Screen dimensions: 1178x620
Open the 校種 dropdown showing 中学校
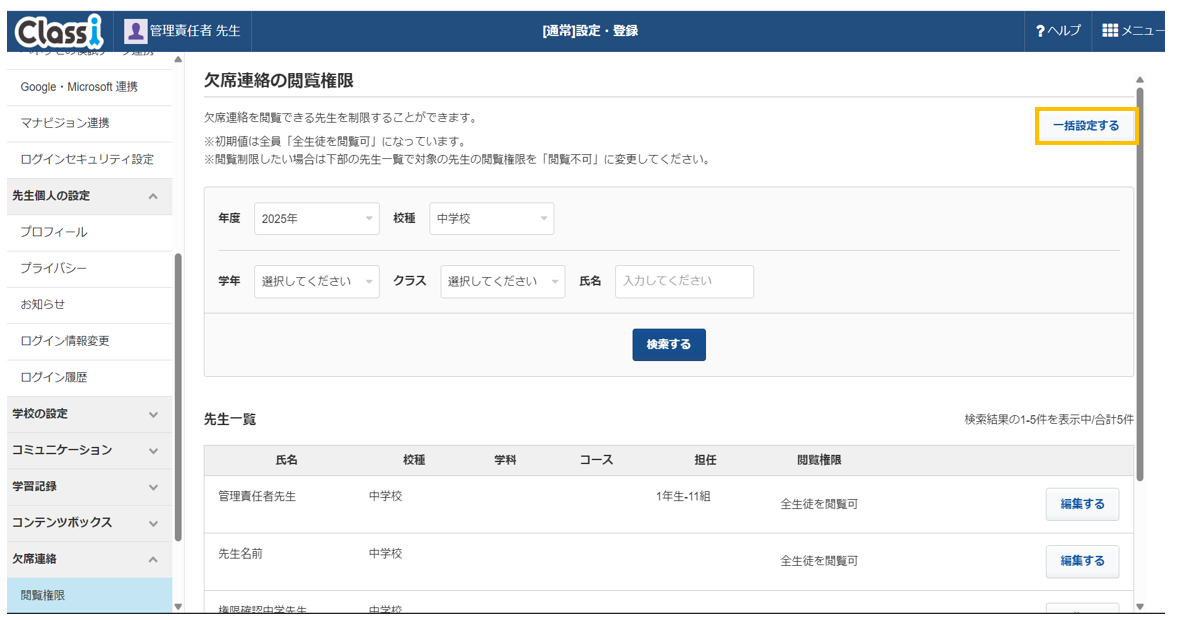(491, 219)
